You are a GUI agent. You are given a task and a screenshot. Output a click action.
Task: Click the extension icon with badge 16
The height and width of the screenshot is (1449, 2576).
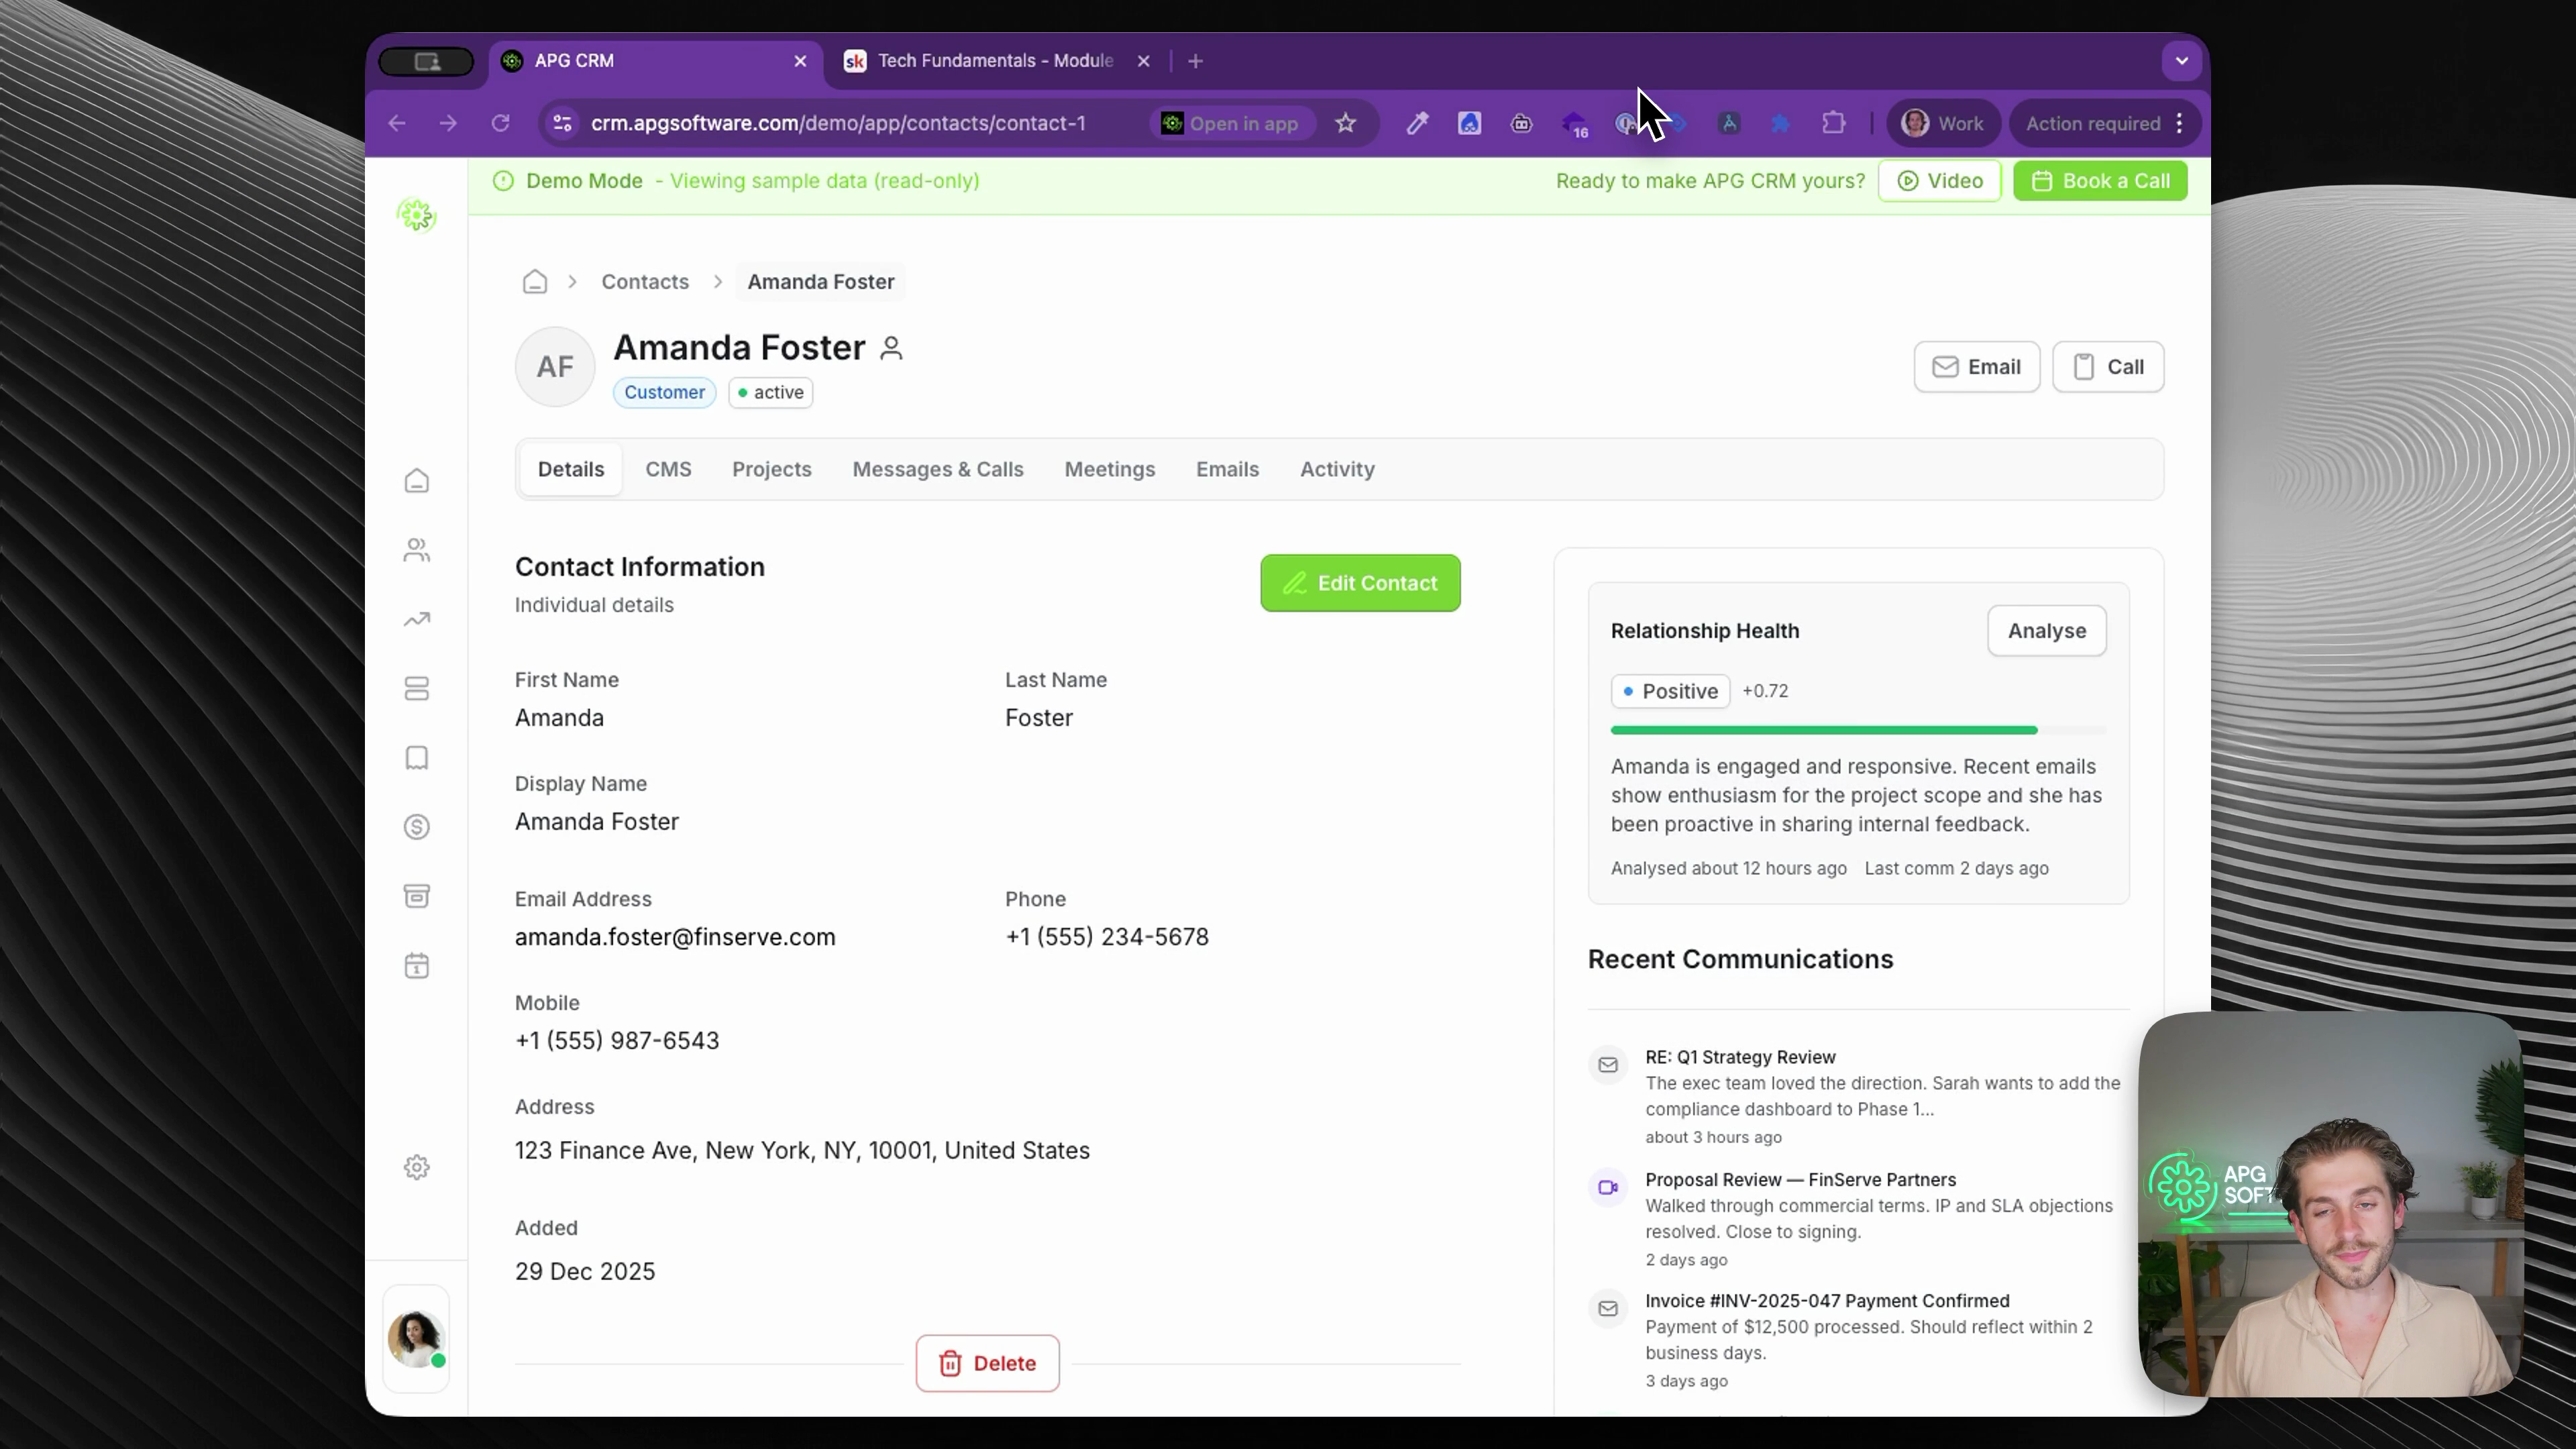(x=1574, y=124)
